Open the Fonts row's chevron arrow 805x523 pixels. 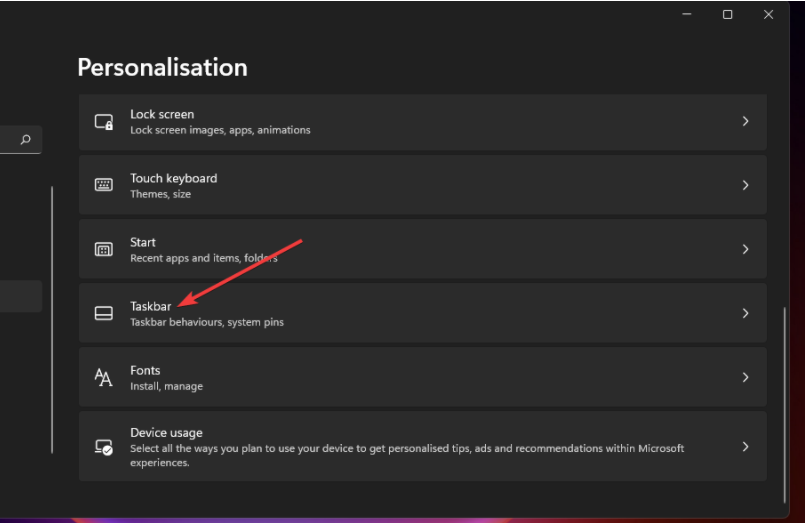point(745,377)
